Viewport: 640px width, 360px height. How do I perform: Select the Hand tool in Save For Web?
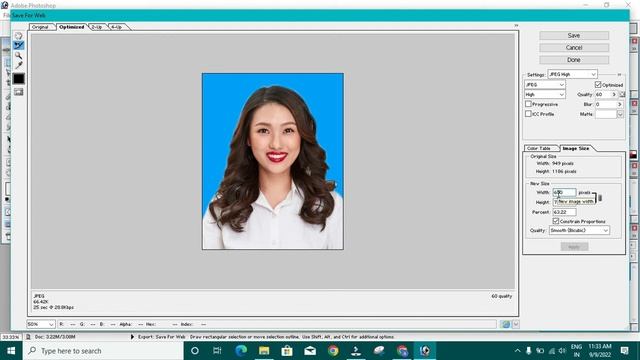tap(18, 36)
